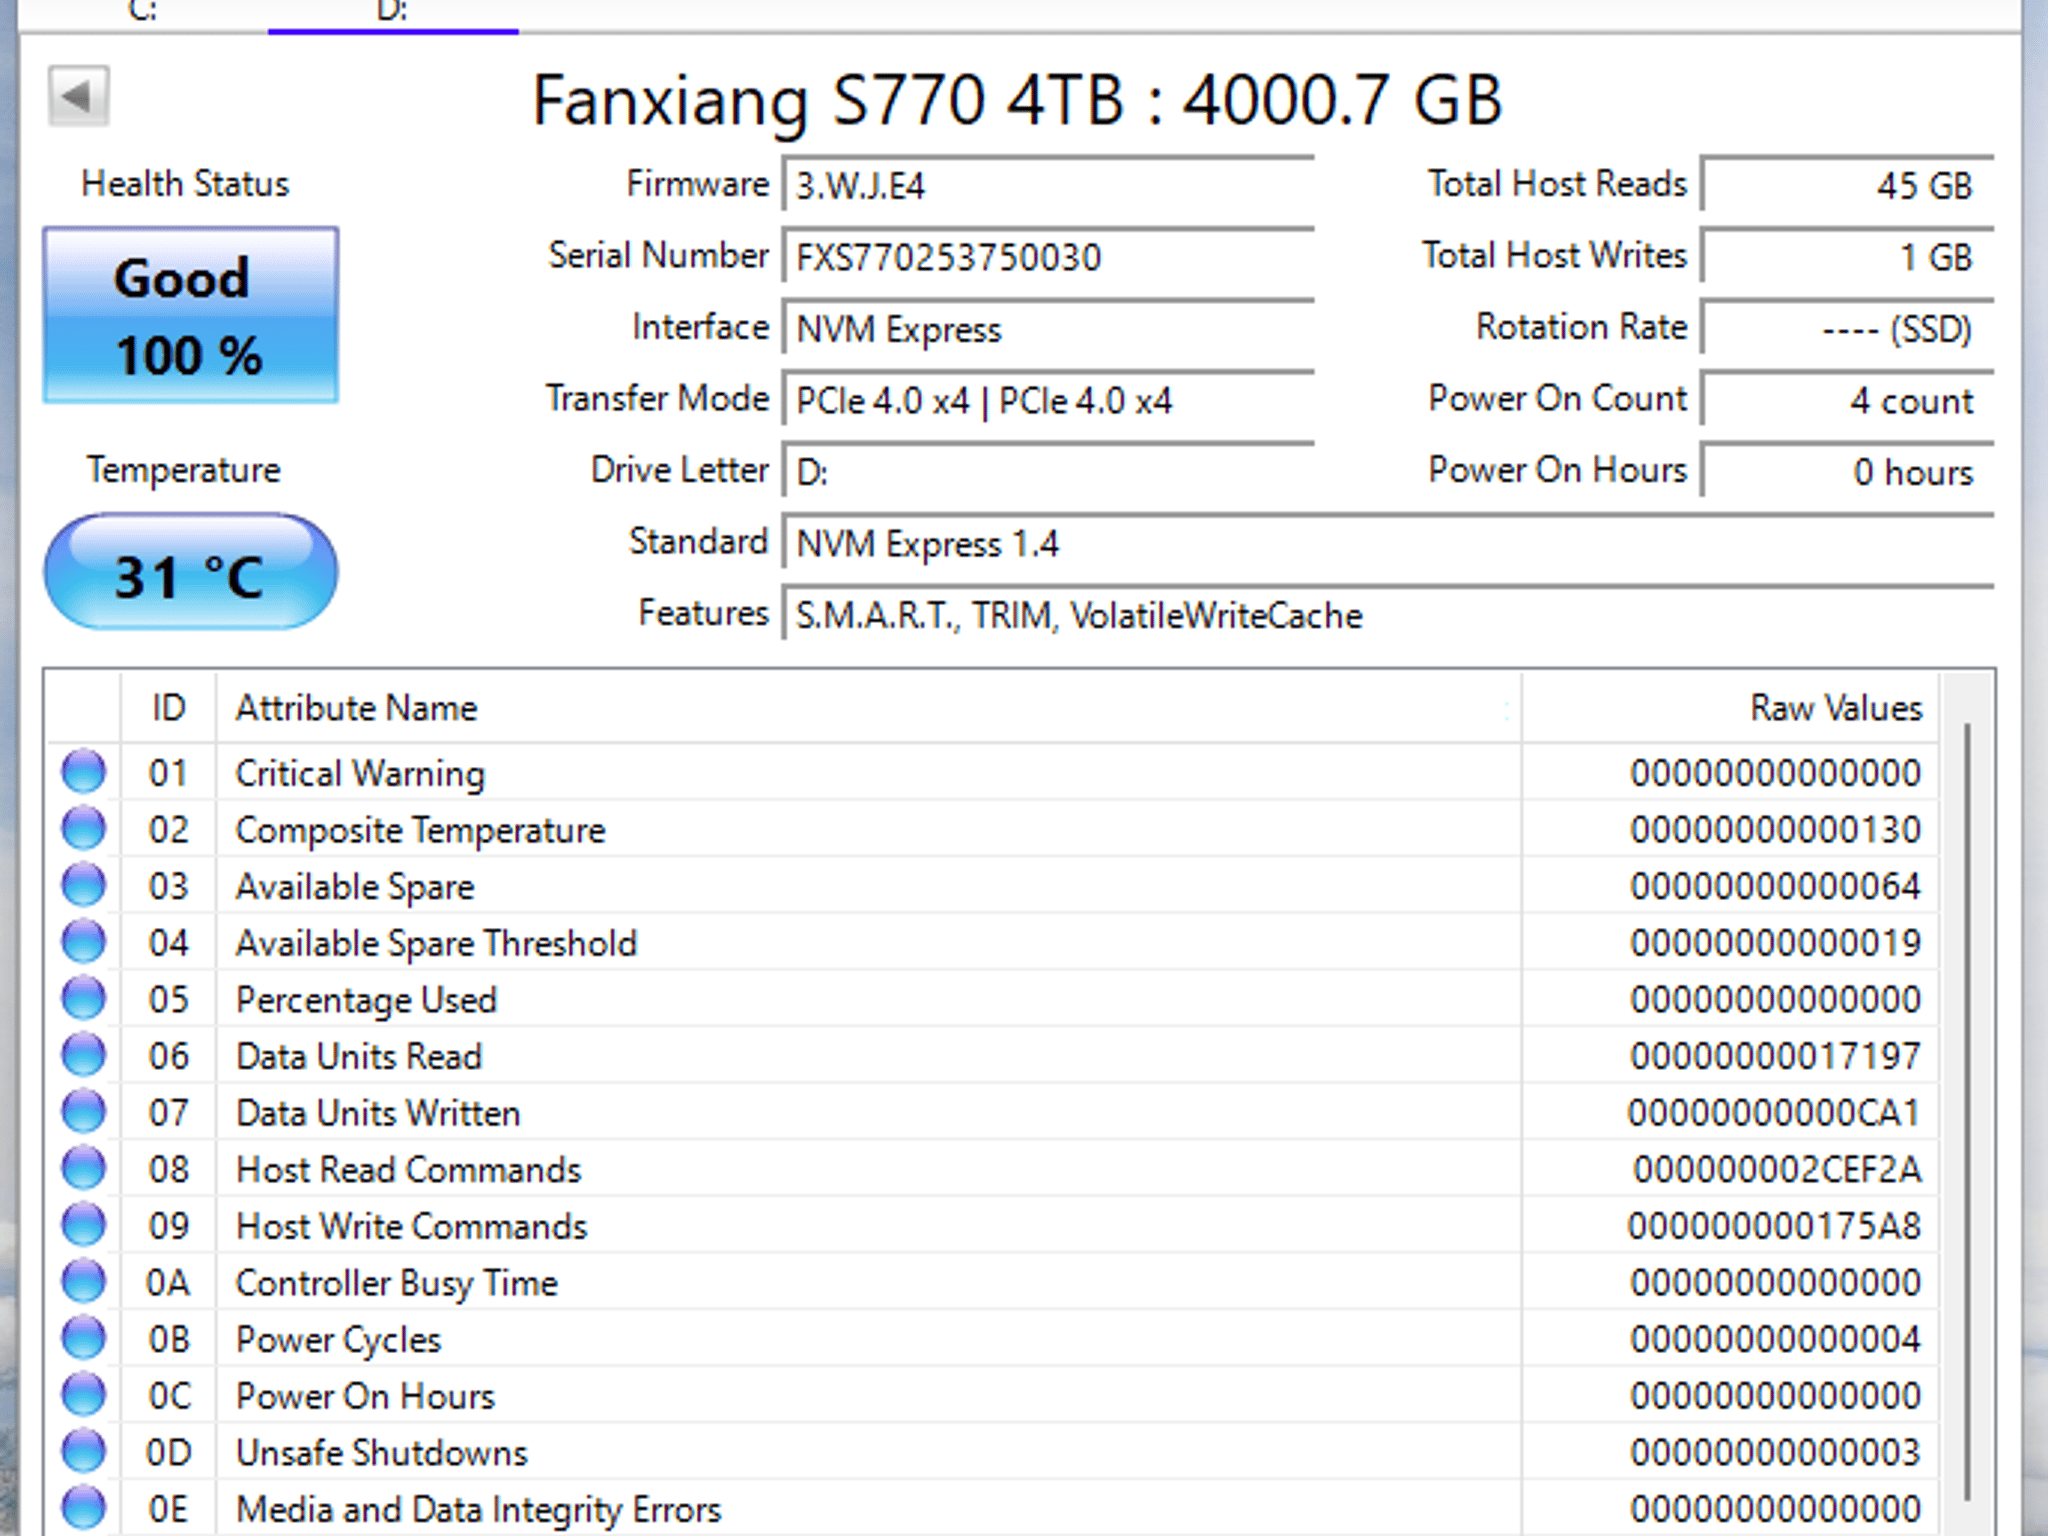Click the Attribute Name column header

tap(868, 708)
